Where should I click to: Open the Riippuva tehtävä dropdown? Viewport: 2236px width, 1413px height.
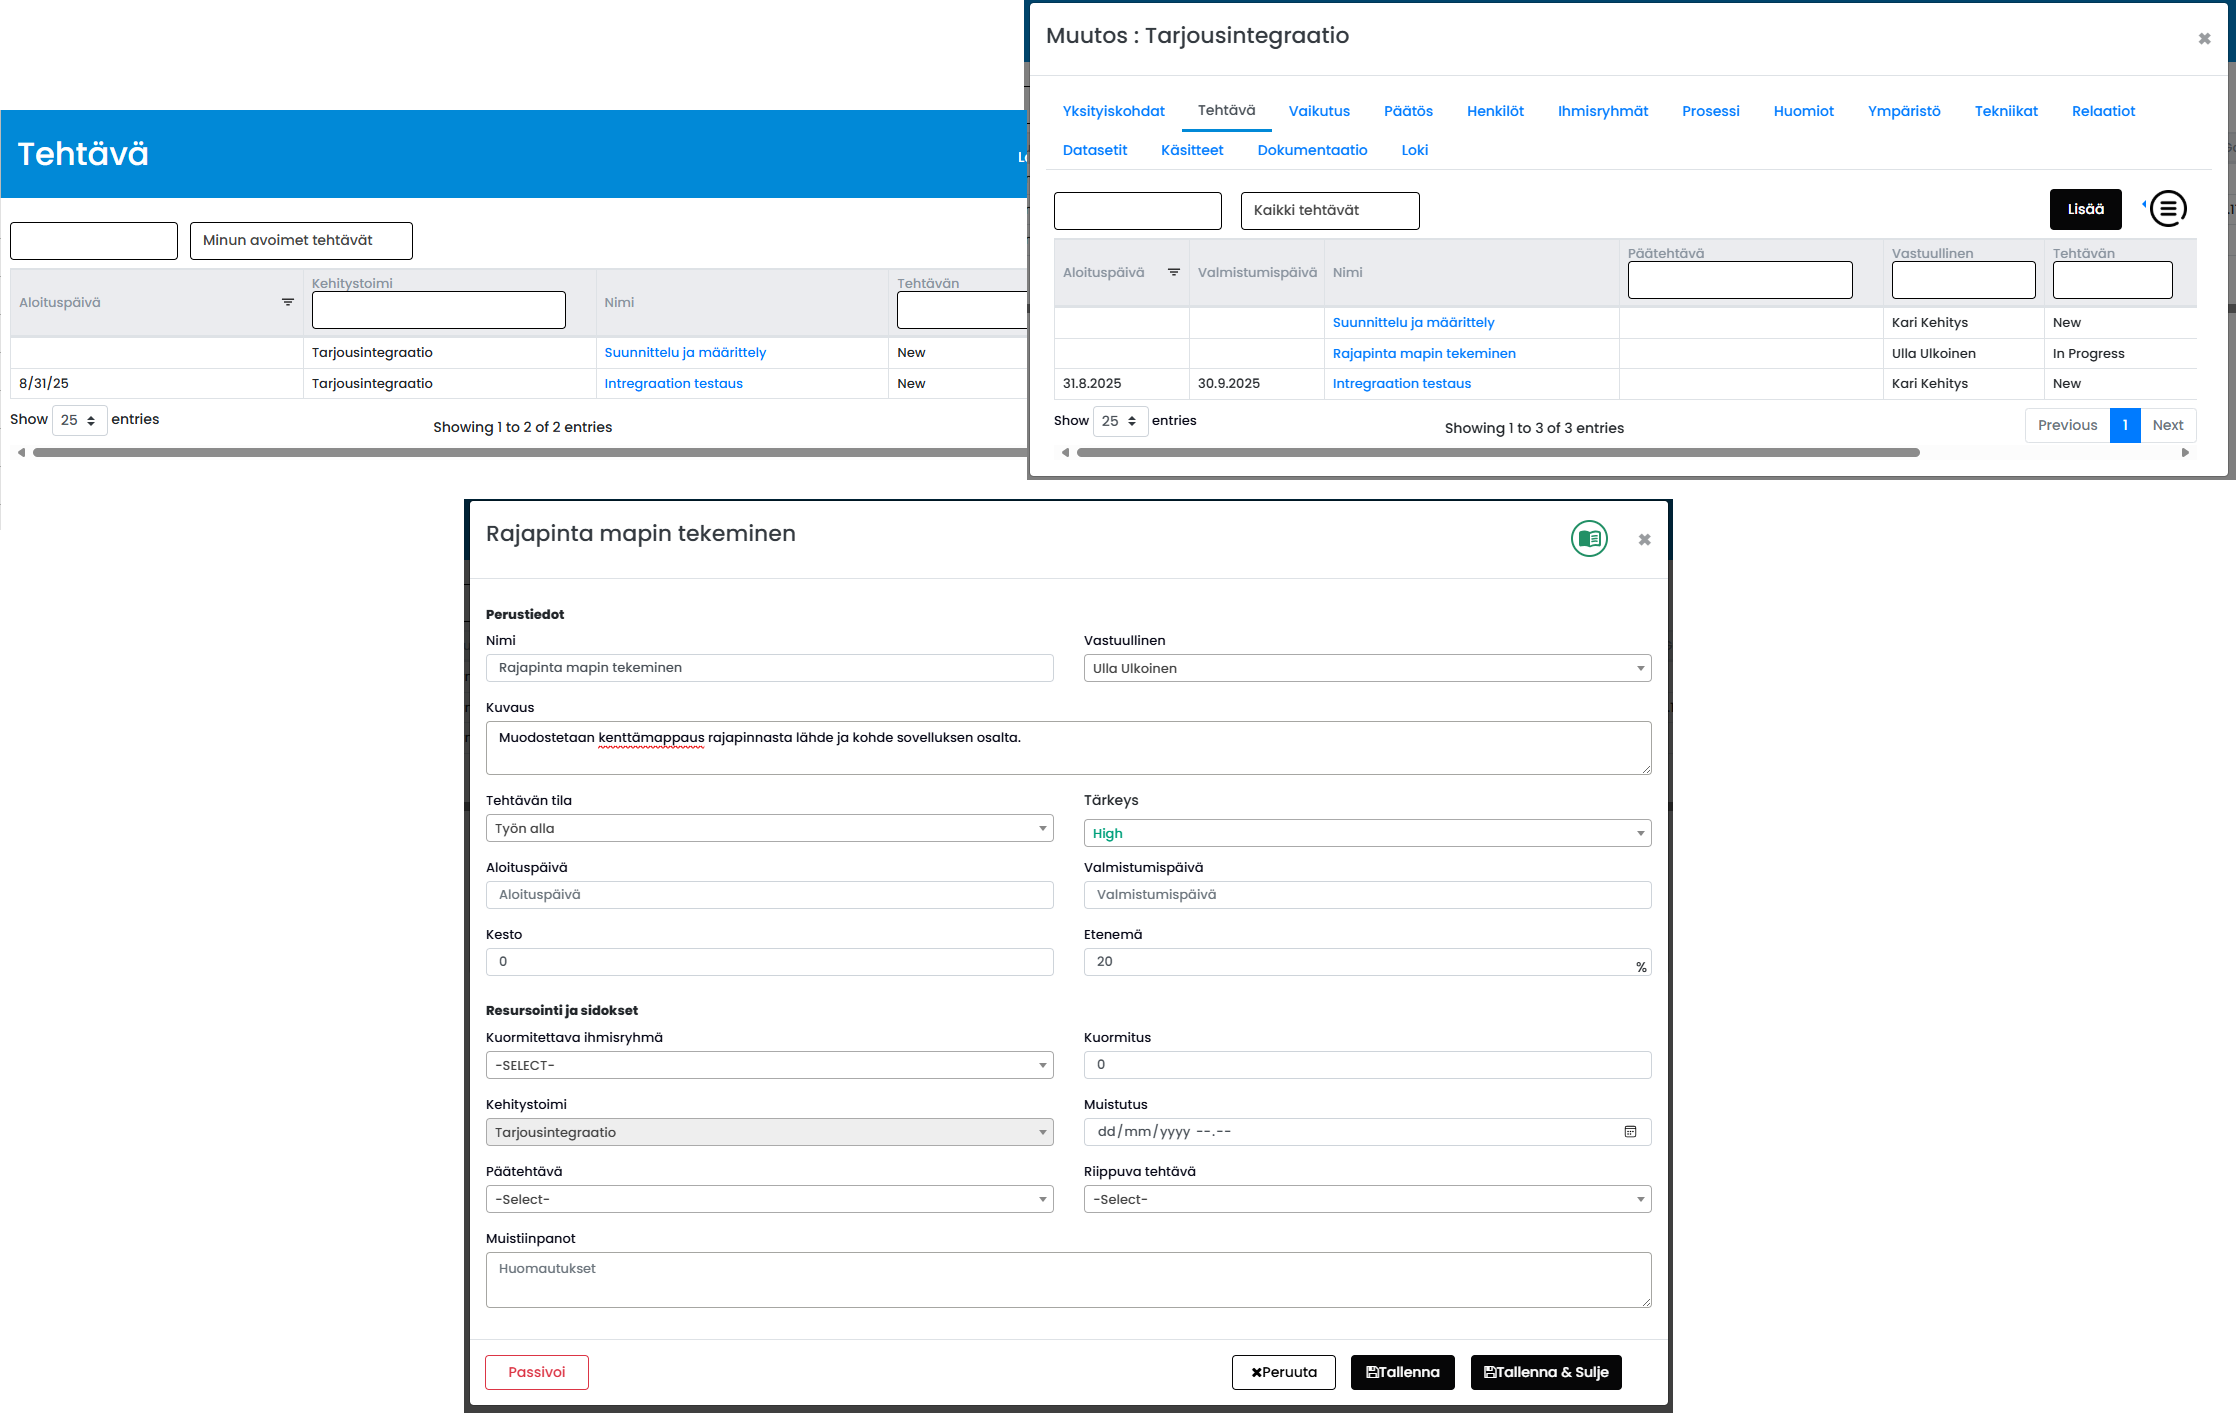(1366, 1199)
